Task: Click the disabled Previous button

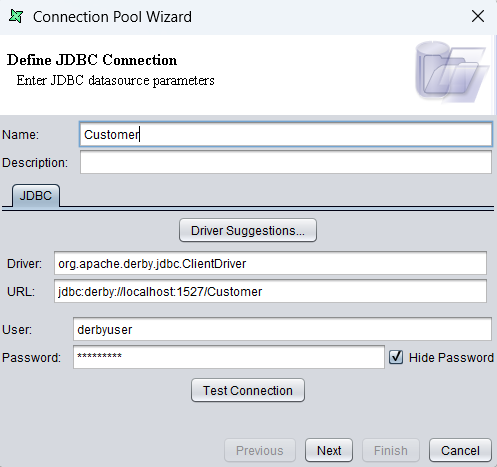Action: pyautogui.click(x=260, y=450)
